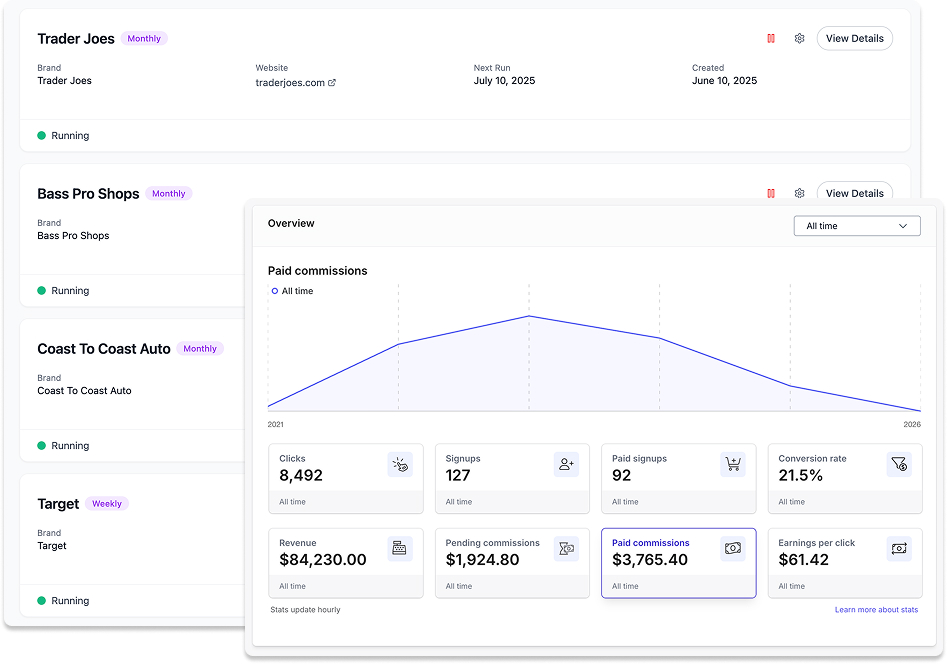
Task: Select the Conversion rate stat card
Action: tap(845, 479)
